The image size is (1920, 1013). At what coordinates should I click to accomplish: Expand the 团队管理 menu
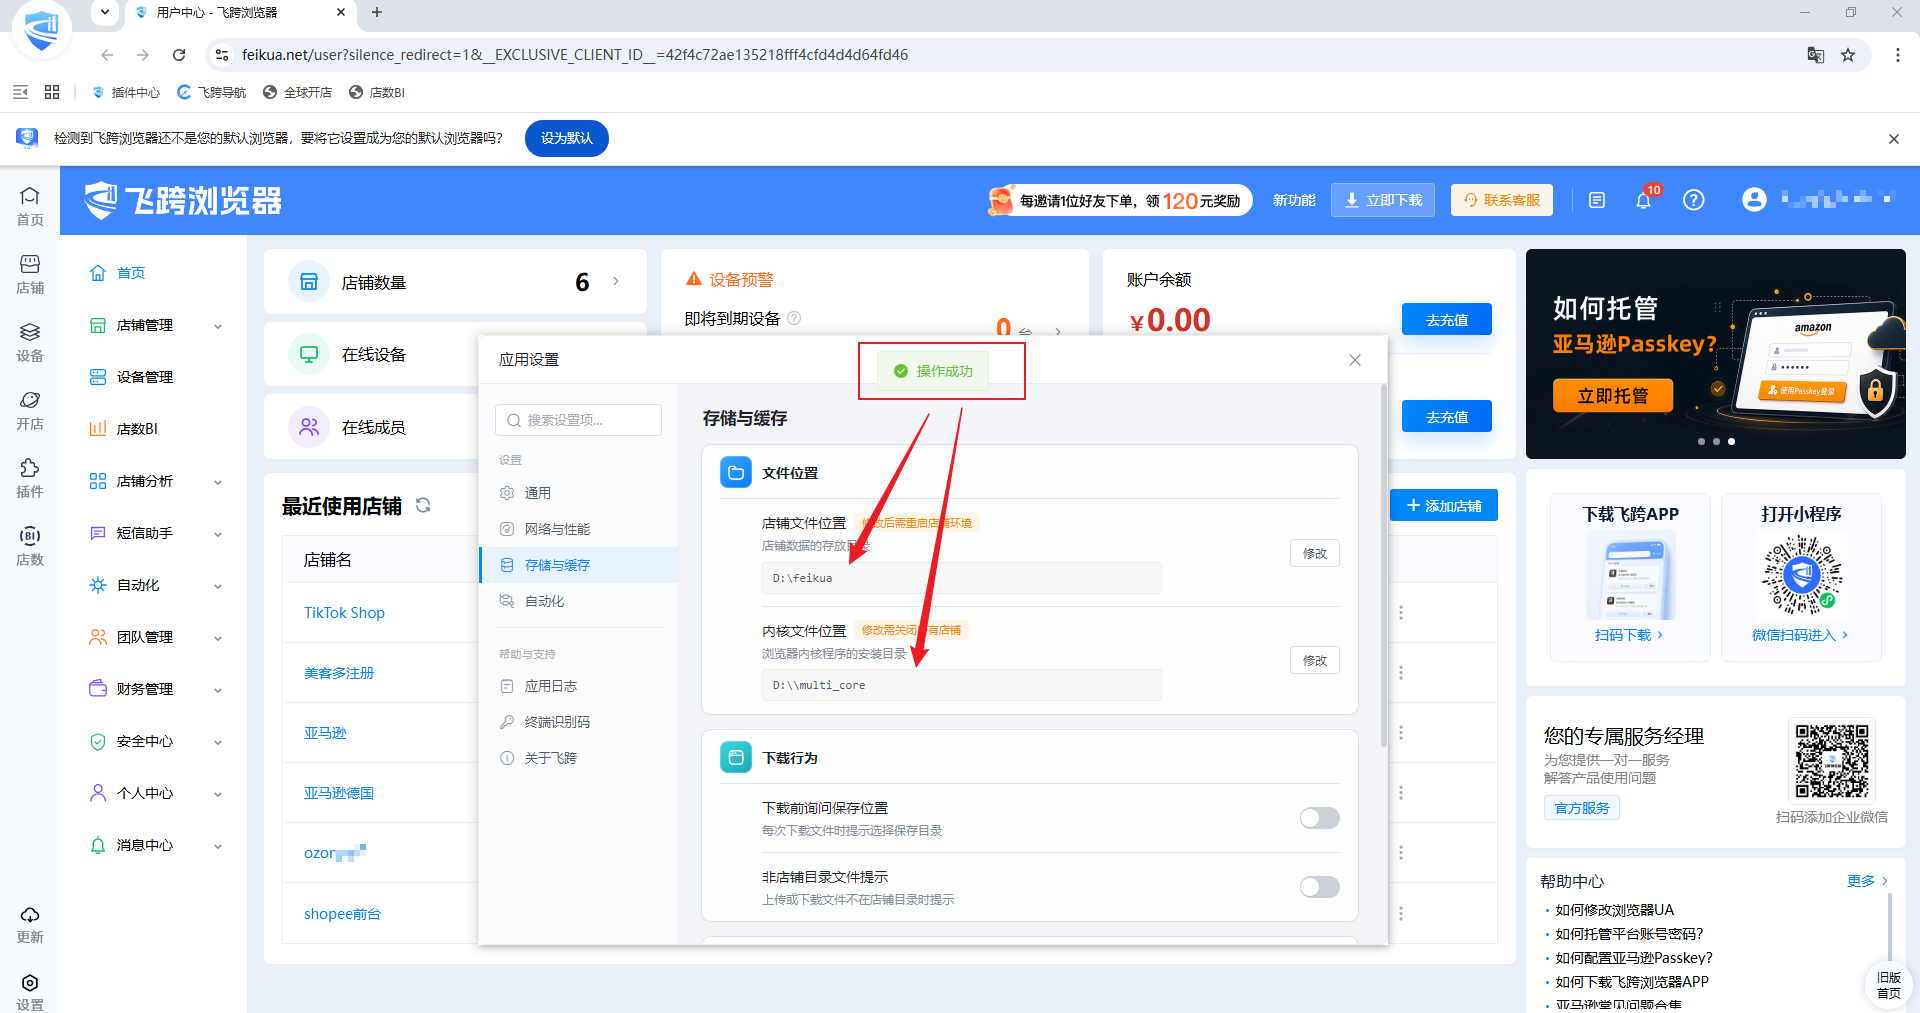(x=155, y=637)
